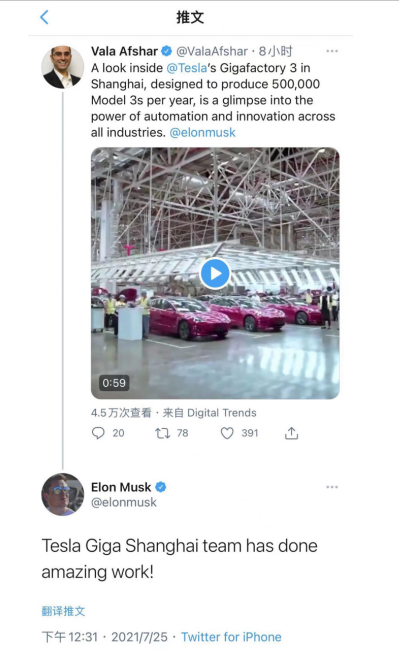Screen dimensions: 399x654
Task: Tap the share upload icon
Action: (x=291, y=433)
